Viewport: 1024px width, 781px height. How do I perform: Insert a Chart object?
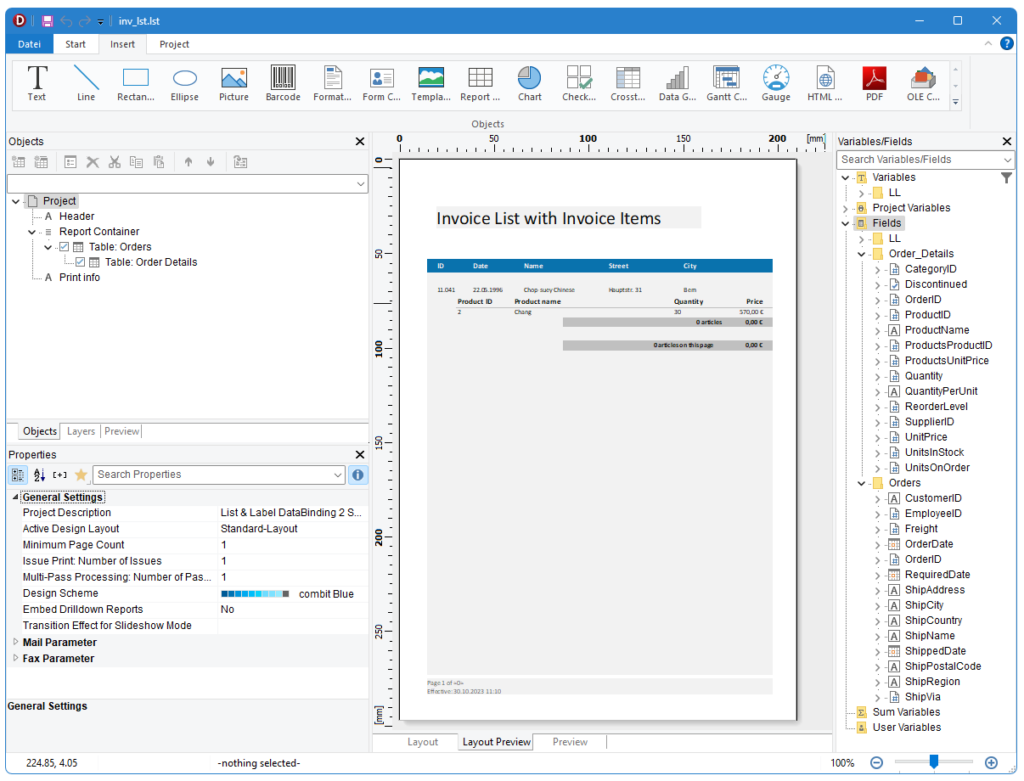(x=530, y=83)
